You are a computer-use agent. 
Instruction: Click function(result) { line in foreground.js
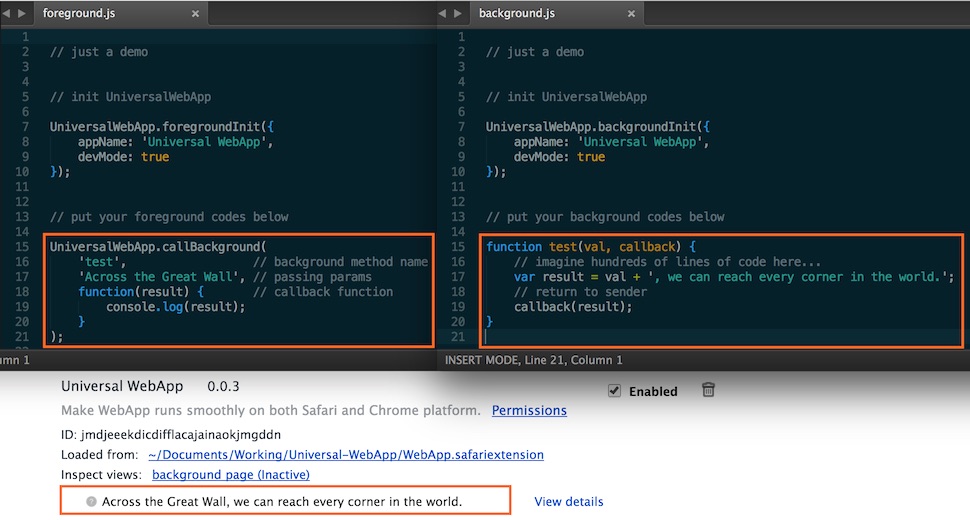pyautogui.click(x=140, y=292)
